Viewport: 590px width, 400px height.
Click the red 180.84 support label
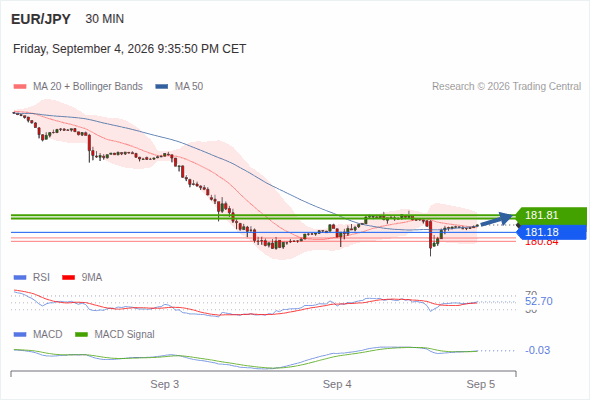pos(541,243)
